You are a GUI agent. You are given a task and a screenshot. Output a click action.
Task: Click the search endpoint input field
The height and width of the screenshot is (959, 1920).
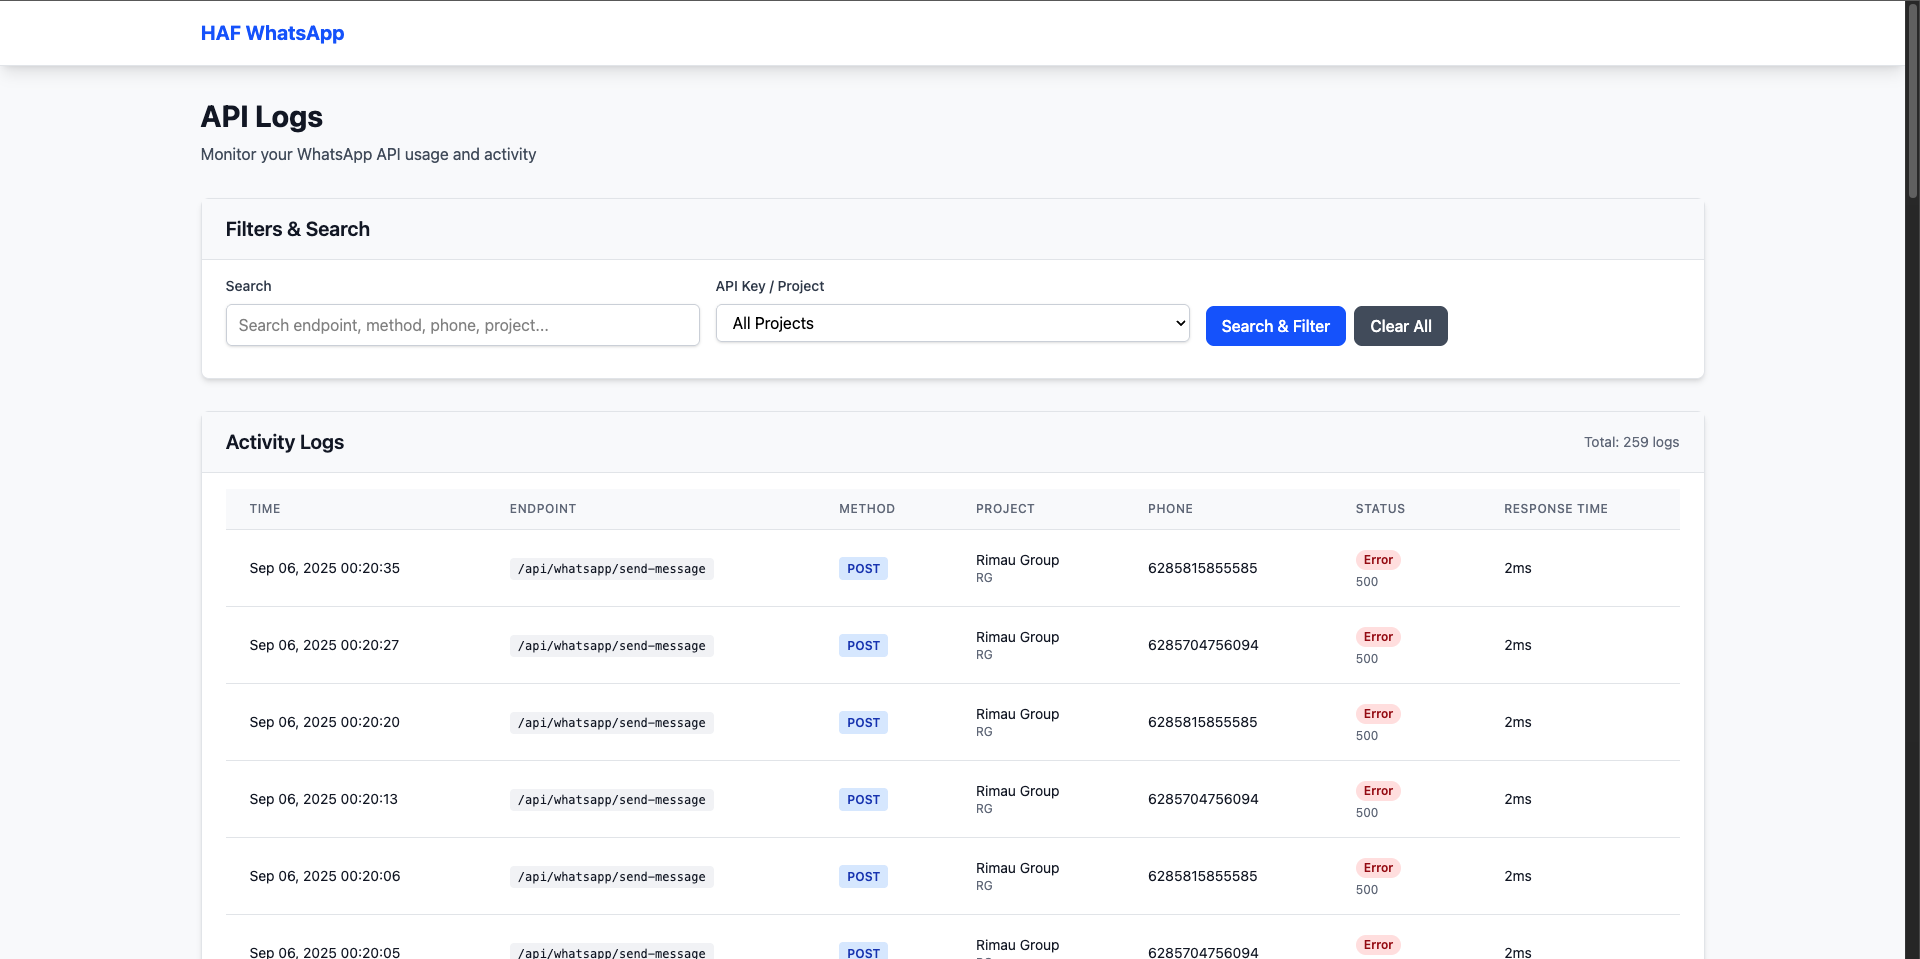(462, 325)
